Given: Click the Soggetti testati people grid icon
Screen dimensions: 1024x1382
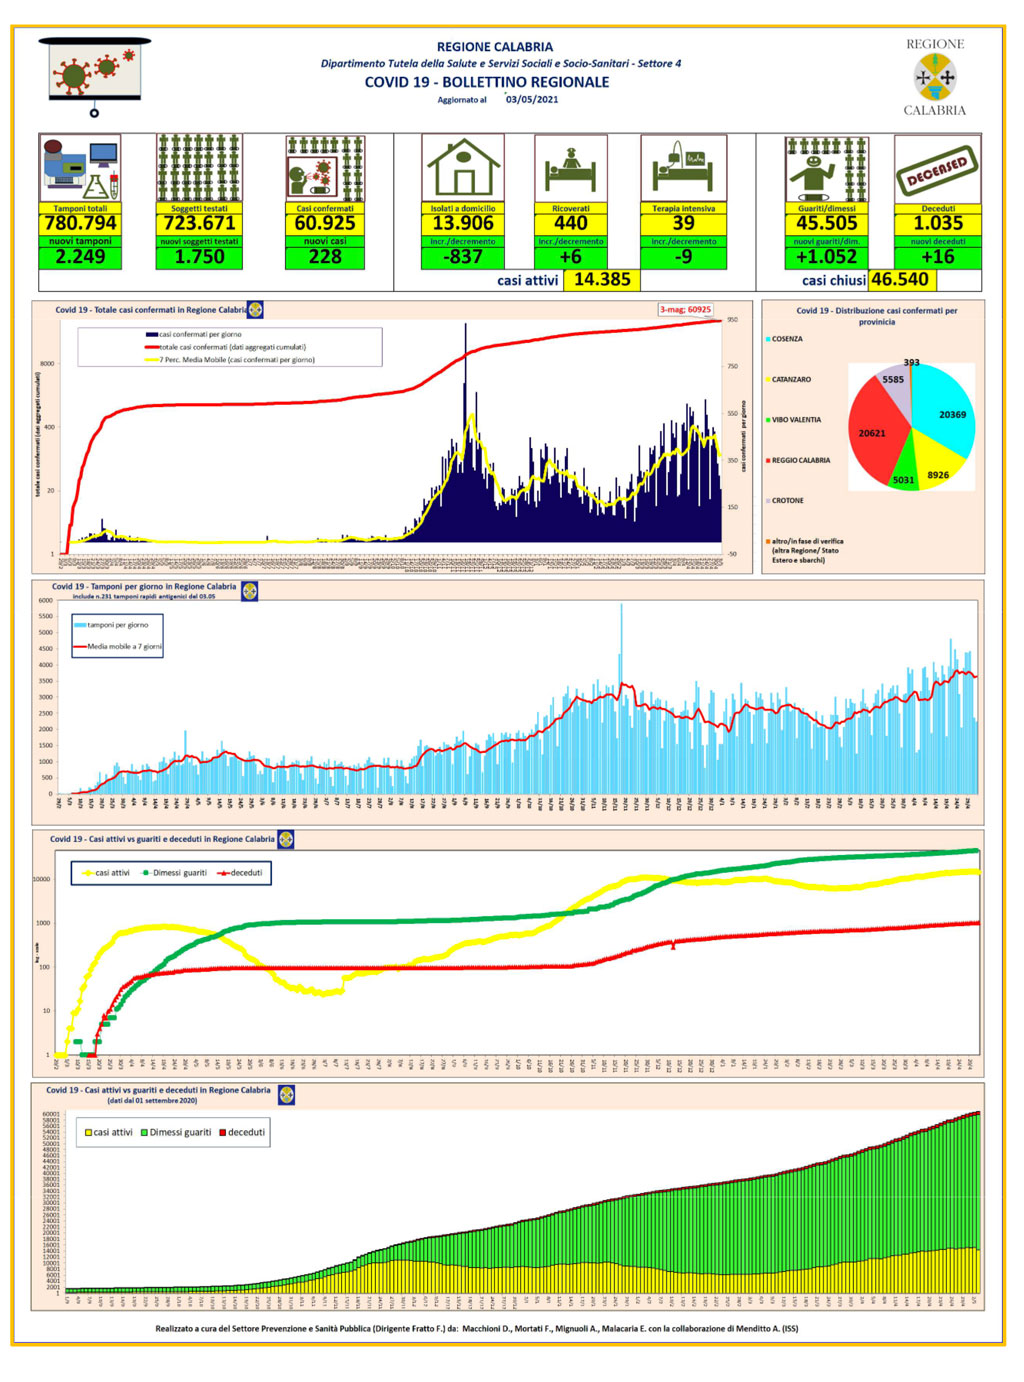Looking at the screenshot, I should coord(199,169).
